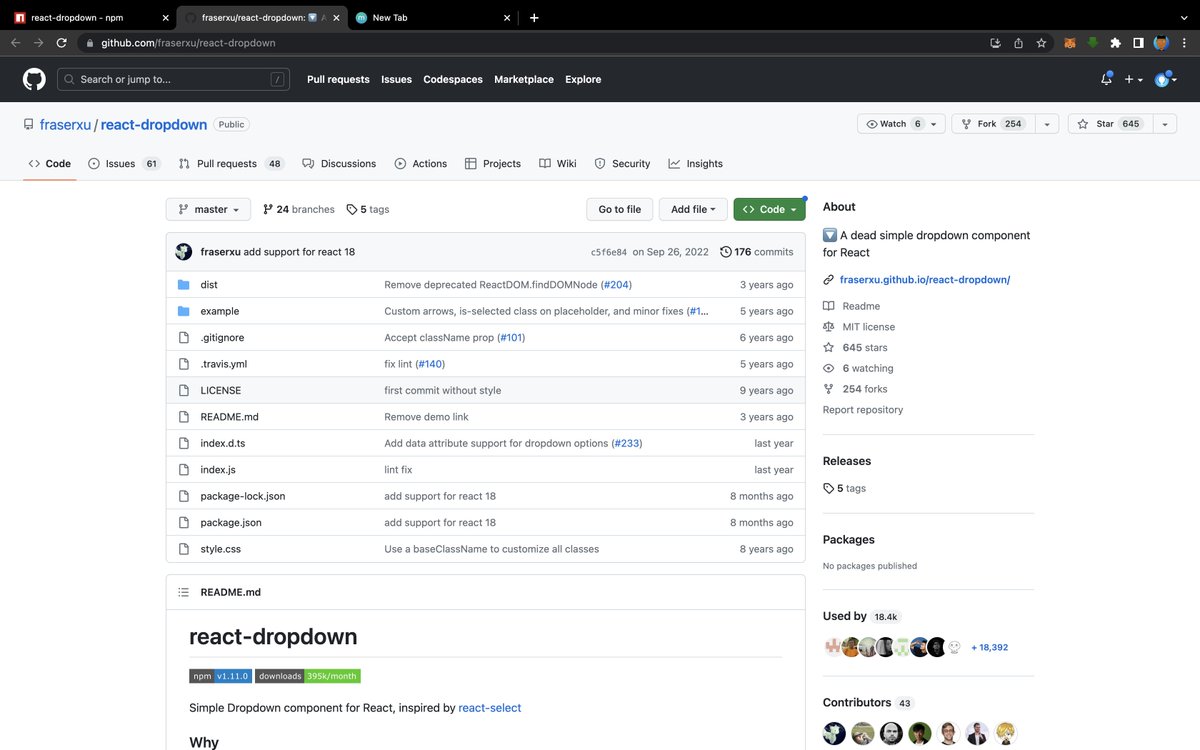This screenshot has width=1200, height=750.
Task: Open the 24 branches link
Action: tap(298, 209)
